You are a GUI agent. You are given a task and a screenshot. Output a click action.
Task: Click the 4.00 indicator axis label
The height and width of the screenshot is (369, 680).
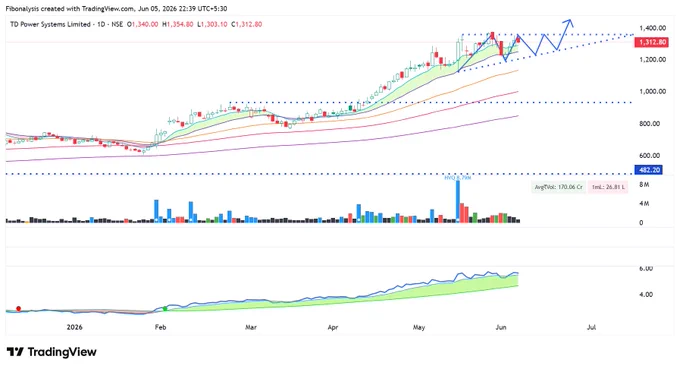click(x=646, y=294)
